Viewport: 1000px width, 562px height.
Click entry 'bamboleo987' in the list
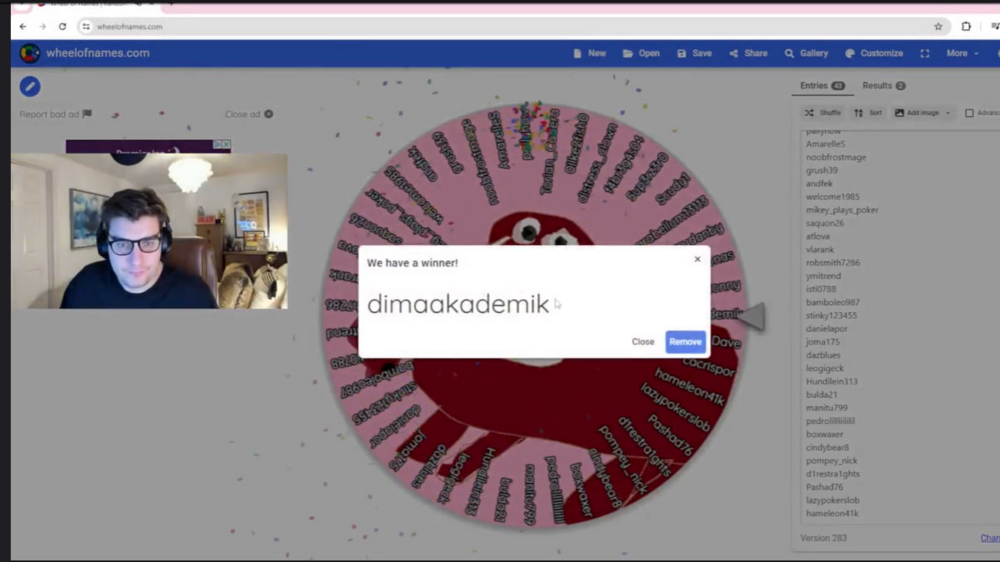(832, 302)
